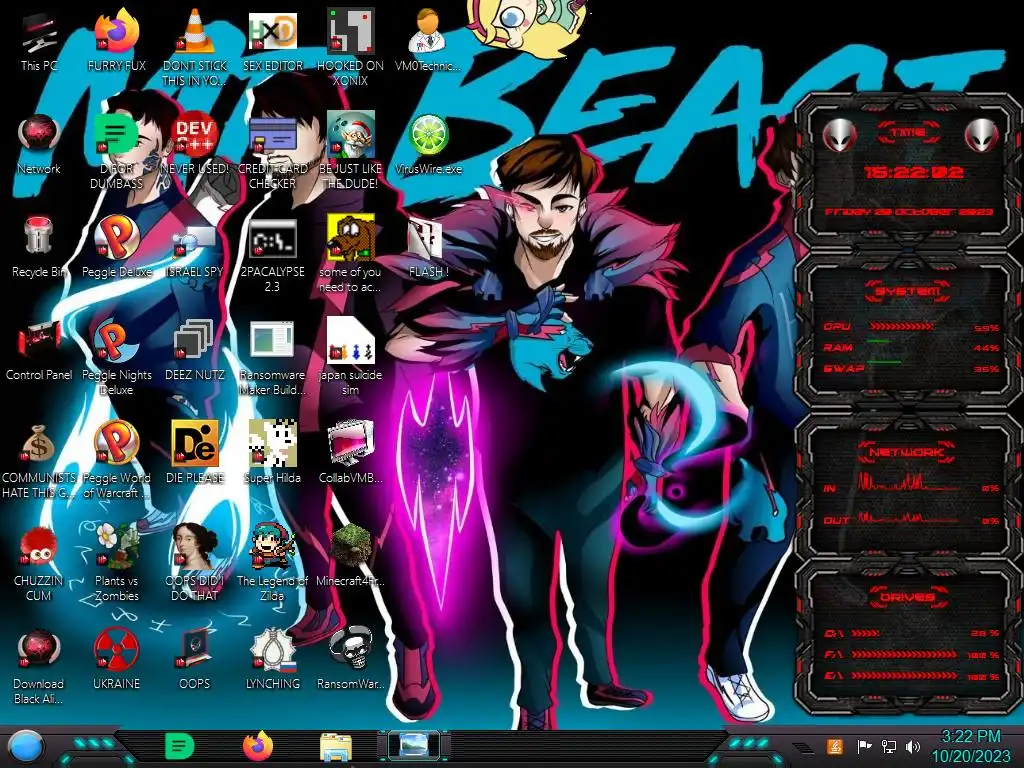Open the taskbar clock showing 3:22 PM
1024x768 pixels.
point(971,746)
